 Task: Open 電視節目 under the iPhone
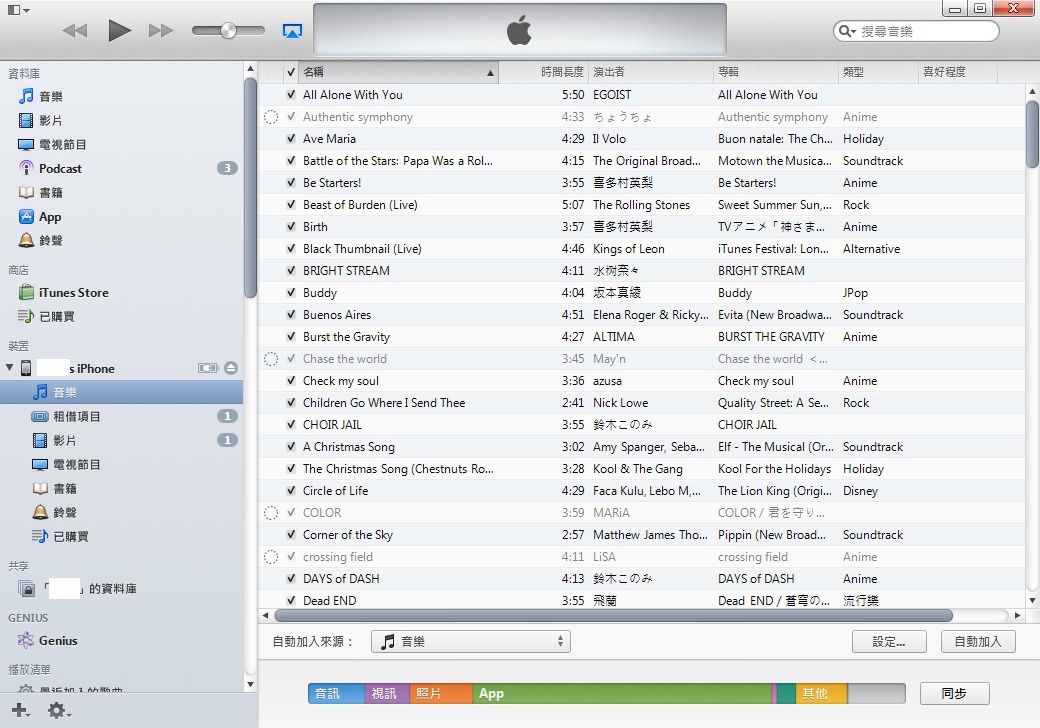coord(66,465)
